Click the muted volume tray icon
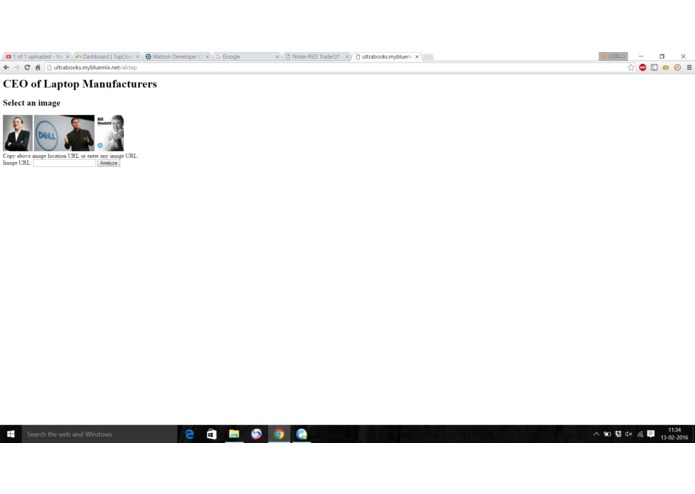The image size is (695, 494). [x=629, y=434]
